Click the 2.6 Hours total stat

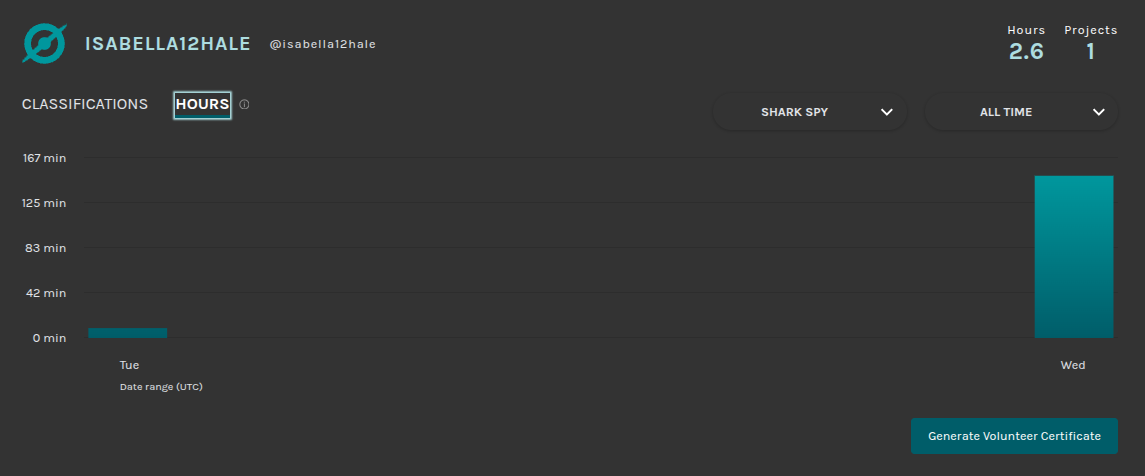(1026, 51)
